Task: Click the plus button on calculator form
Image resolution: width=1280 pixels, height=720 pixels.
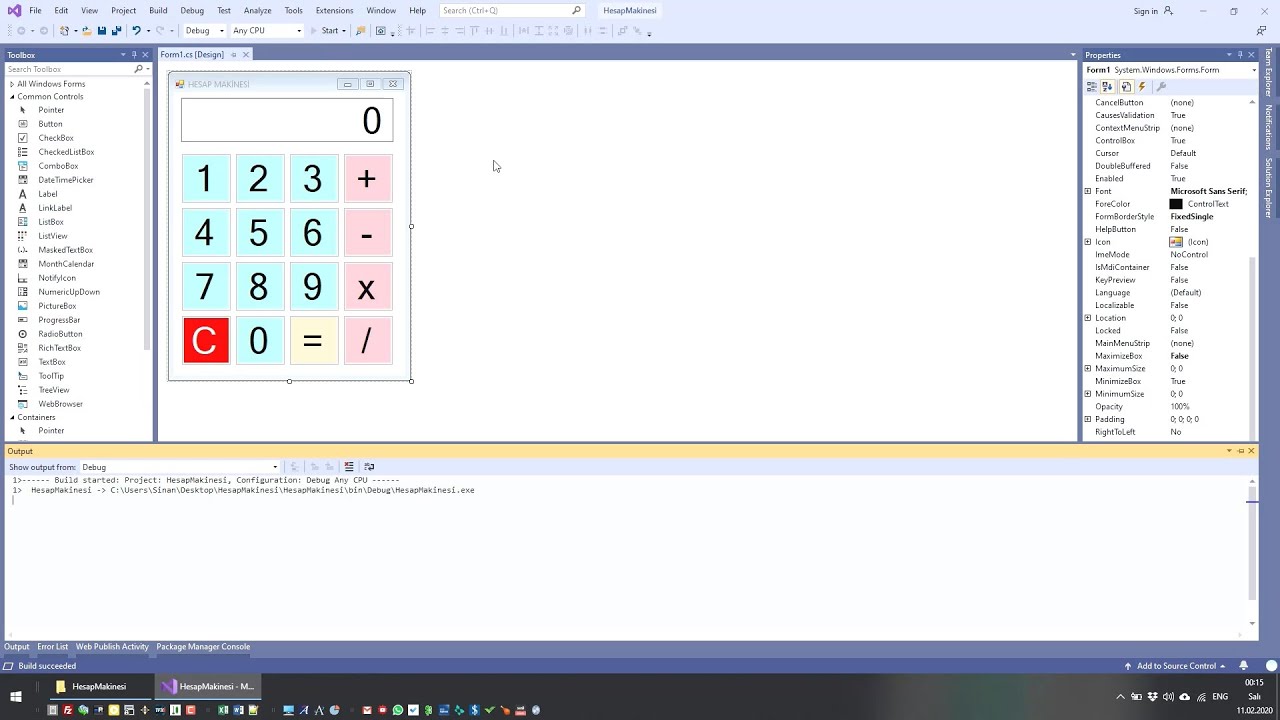Action: coord(367,179)
